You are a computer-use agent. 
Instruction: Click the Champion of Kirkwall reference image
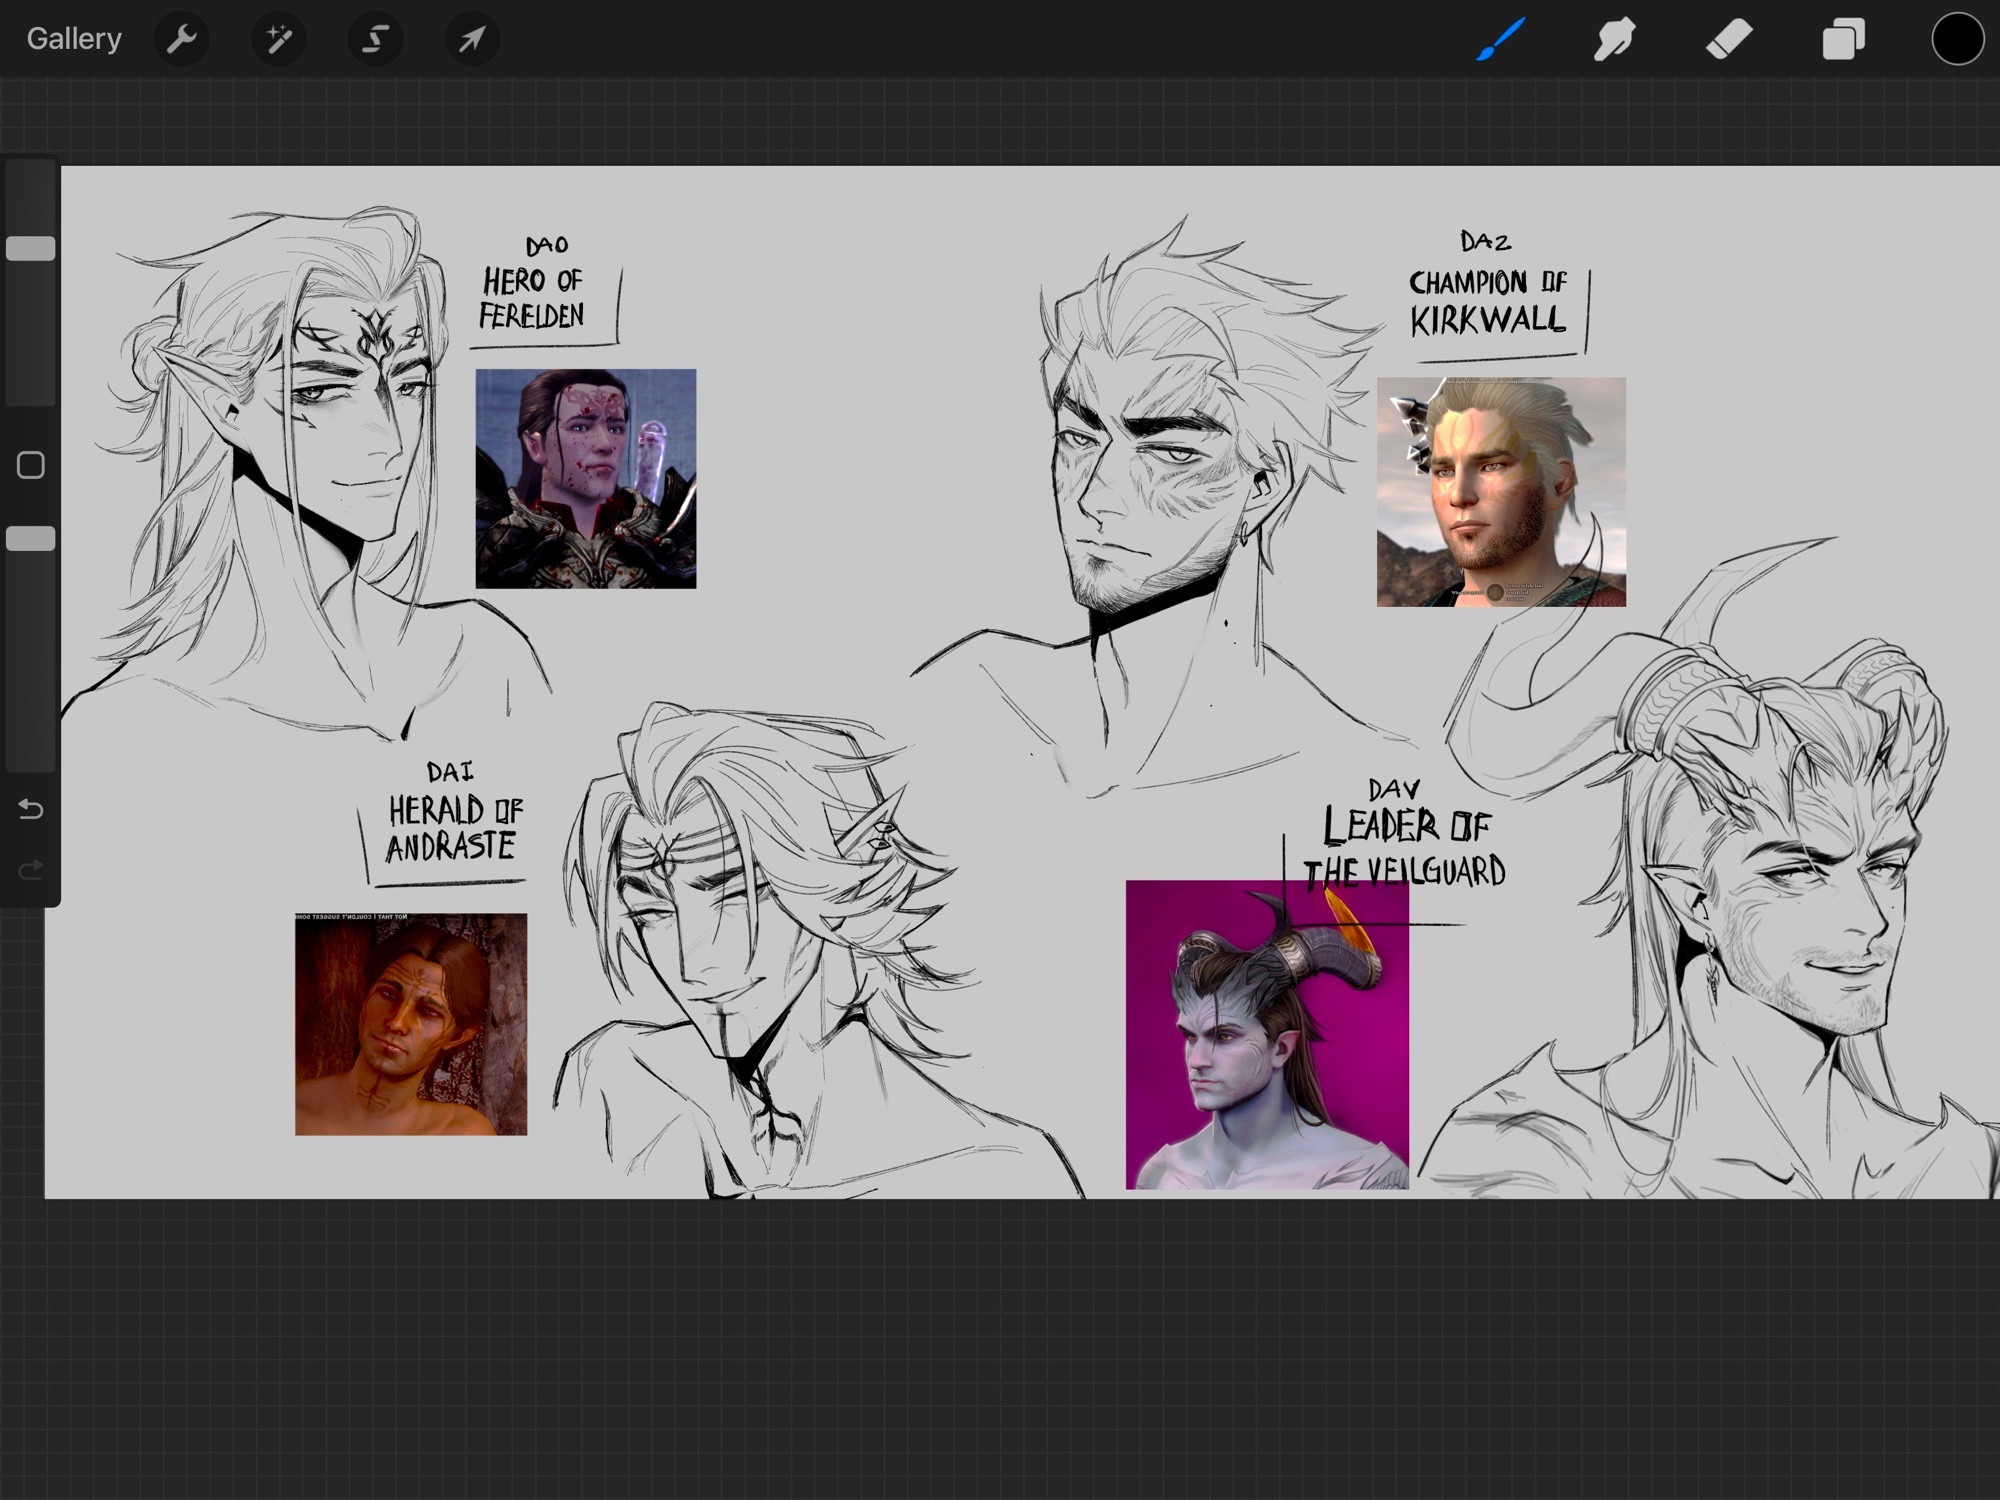click(1501, 492)
